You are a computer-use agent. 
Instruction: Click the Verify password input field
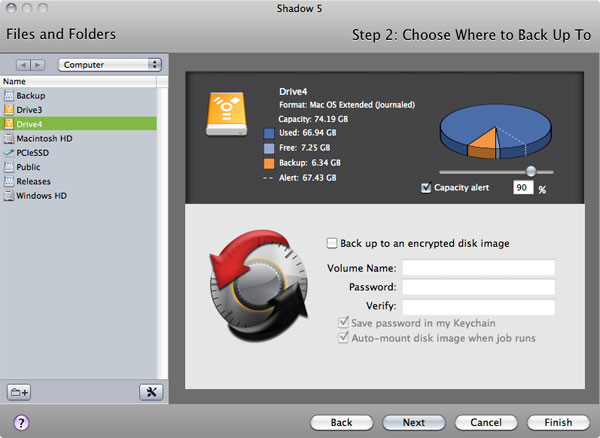[x=478, y=306]
